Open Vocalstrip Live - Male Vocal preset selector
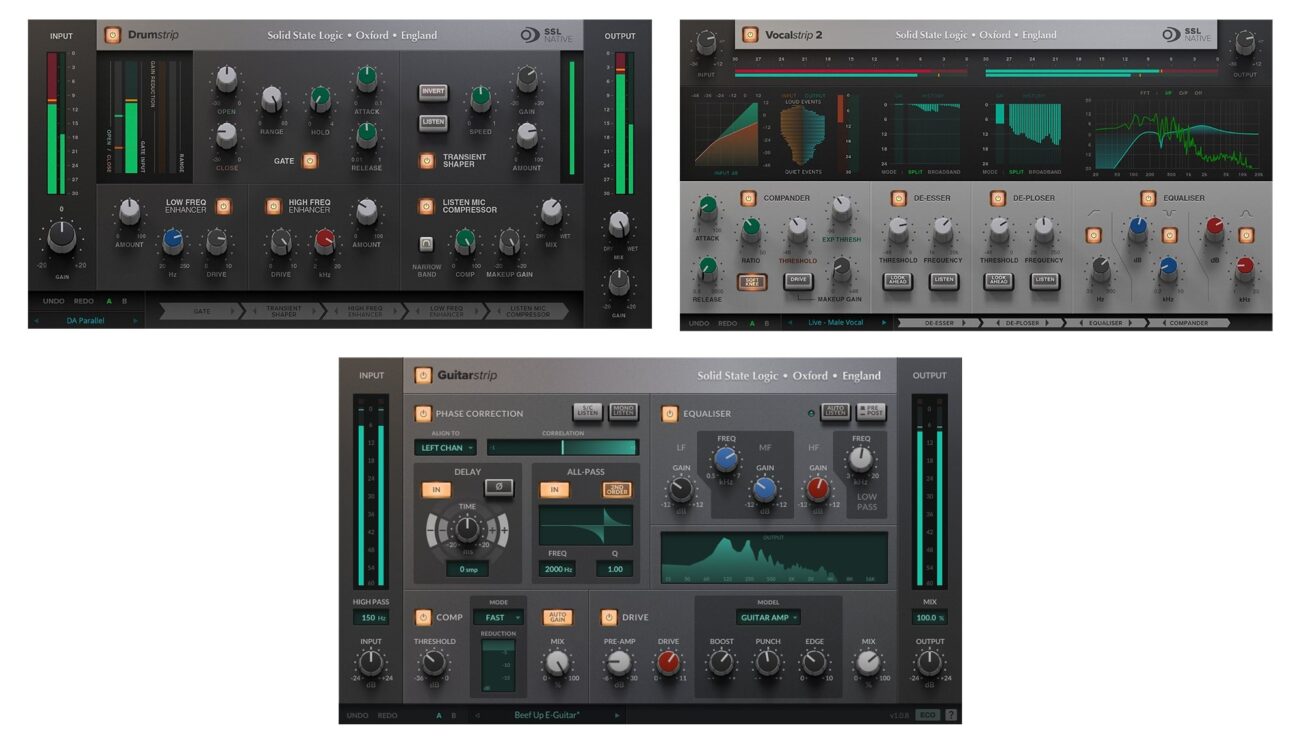This screenshot has width=1300, height=749. [836, 323]
